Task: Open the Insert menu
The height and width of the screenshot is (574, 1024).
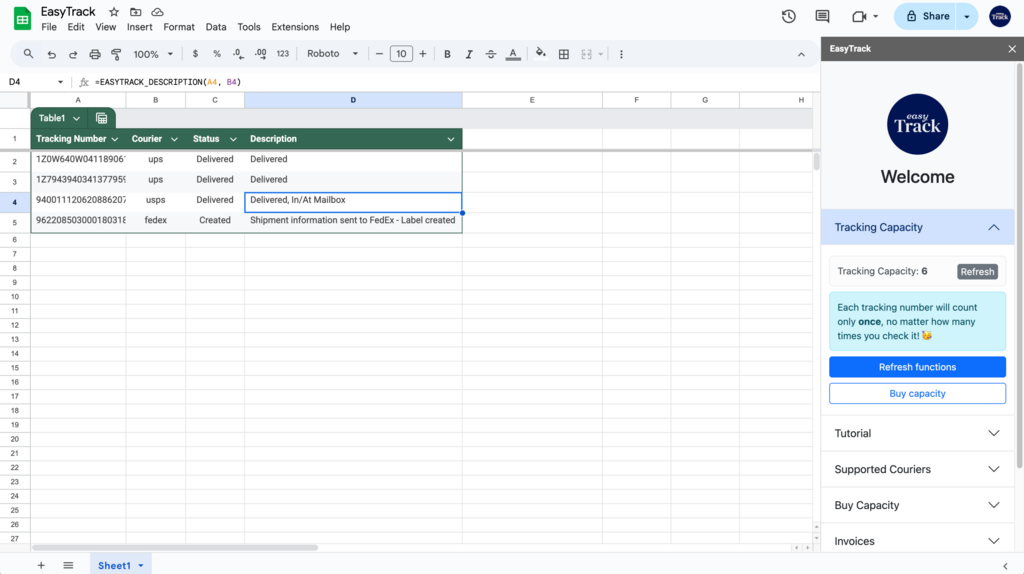Action: click(x=139, y=27)
